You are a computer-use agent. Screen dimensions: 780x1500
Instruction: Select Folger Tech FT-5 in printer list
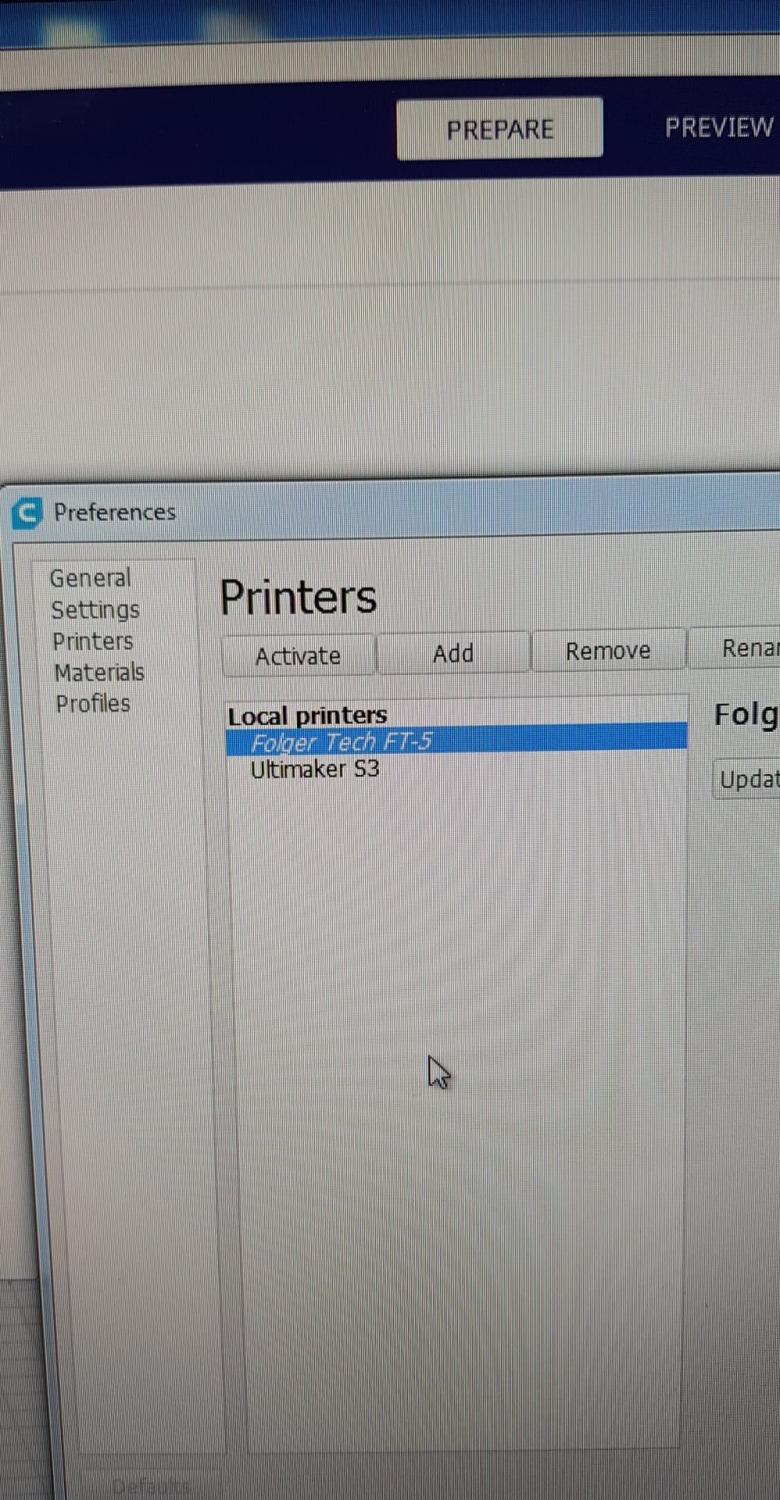click(x=456, y=741)
